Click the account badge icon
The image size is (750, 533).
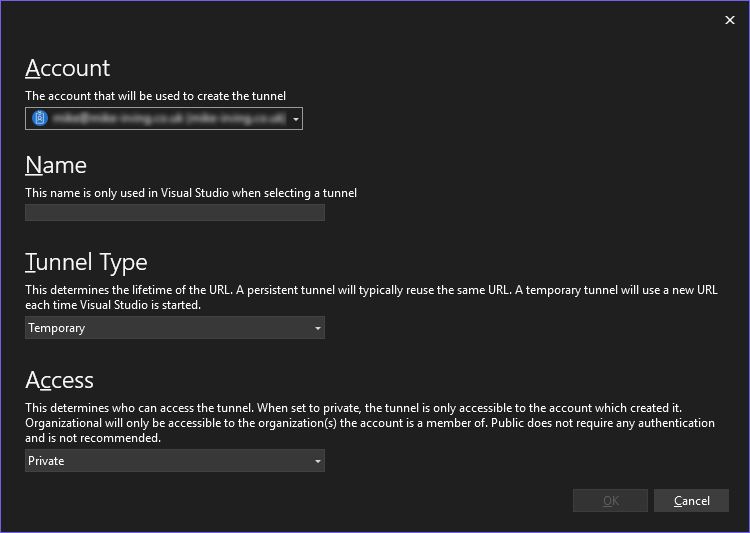pyautogui.click(x=40, y=119)
